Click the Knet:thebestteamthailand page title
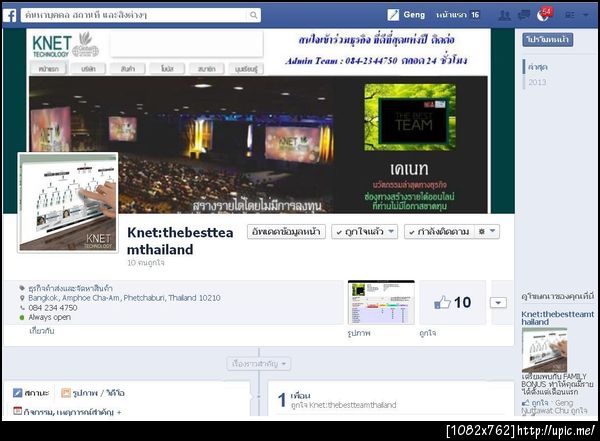The height and width of the screenshot is (441, 600). pos(180,241)
